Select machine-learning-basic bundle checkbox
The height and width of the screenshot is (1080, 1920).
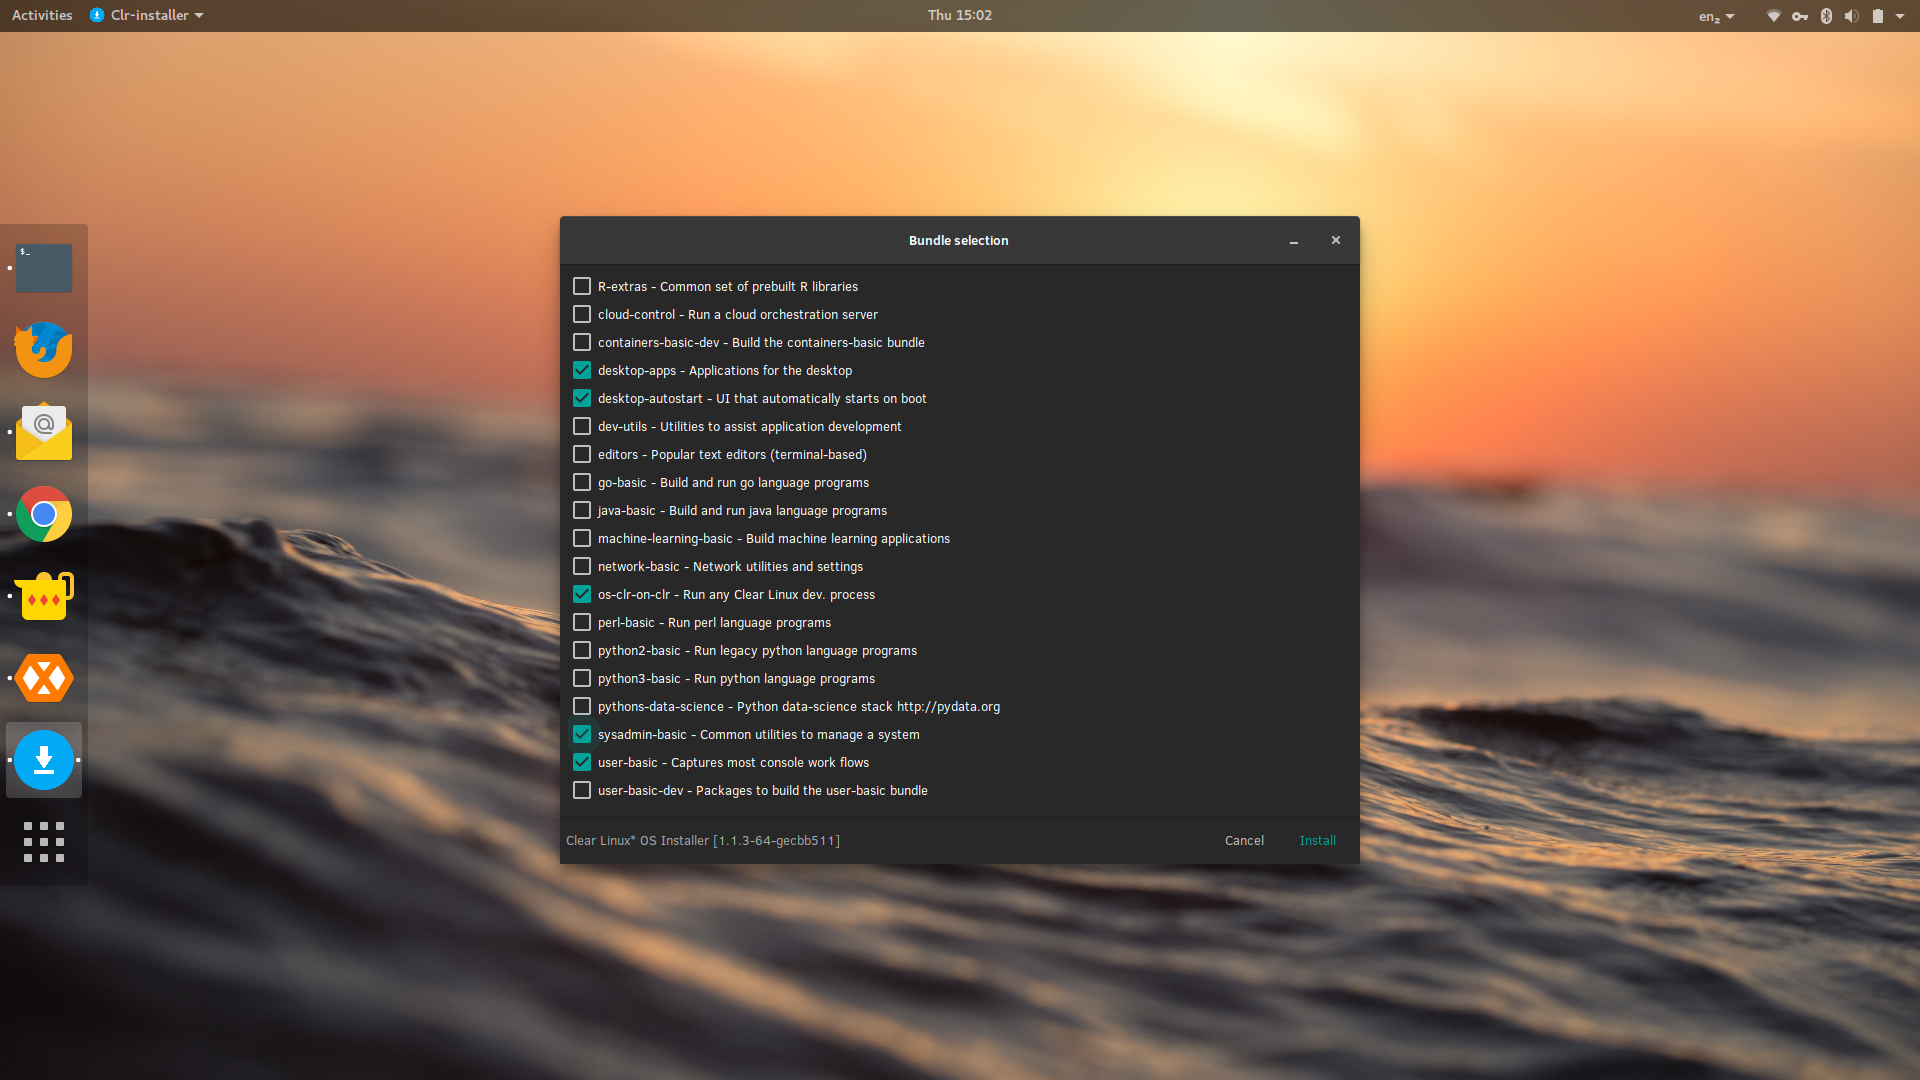582,538
